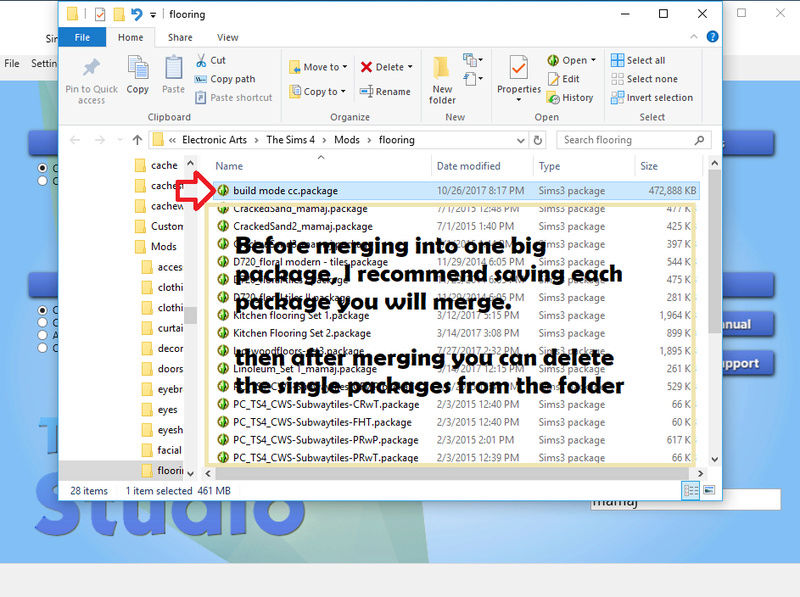Select the decor folder in navigation tree
800x597 pixels.
tap(162, 348)
